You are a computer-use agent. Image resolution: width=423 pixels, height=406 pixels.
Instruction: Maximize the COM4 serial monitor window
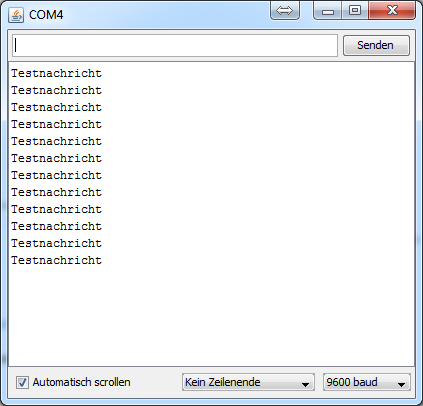355,11
